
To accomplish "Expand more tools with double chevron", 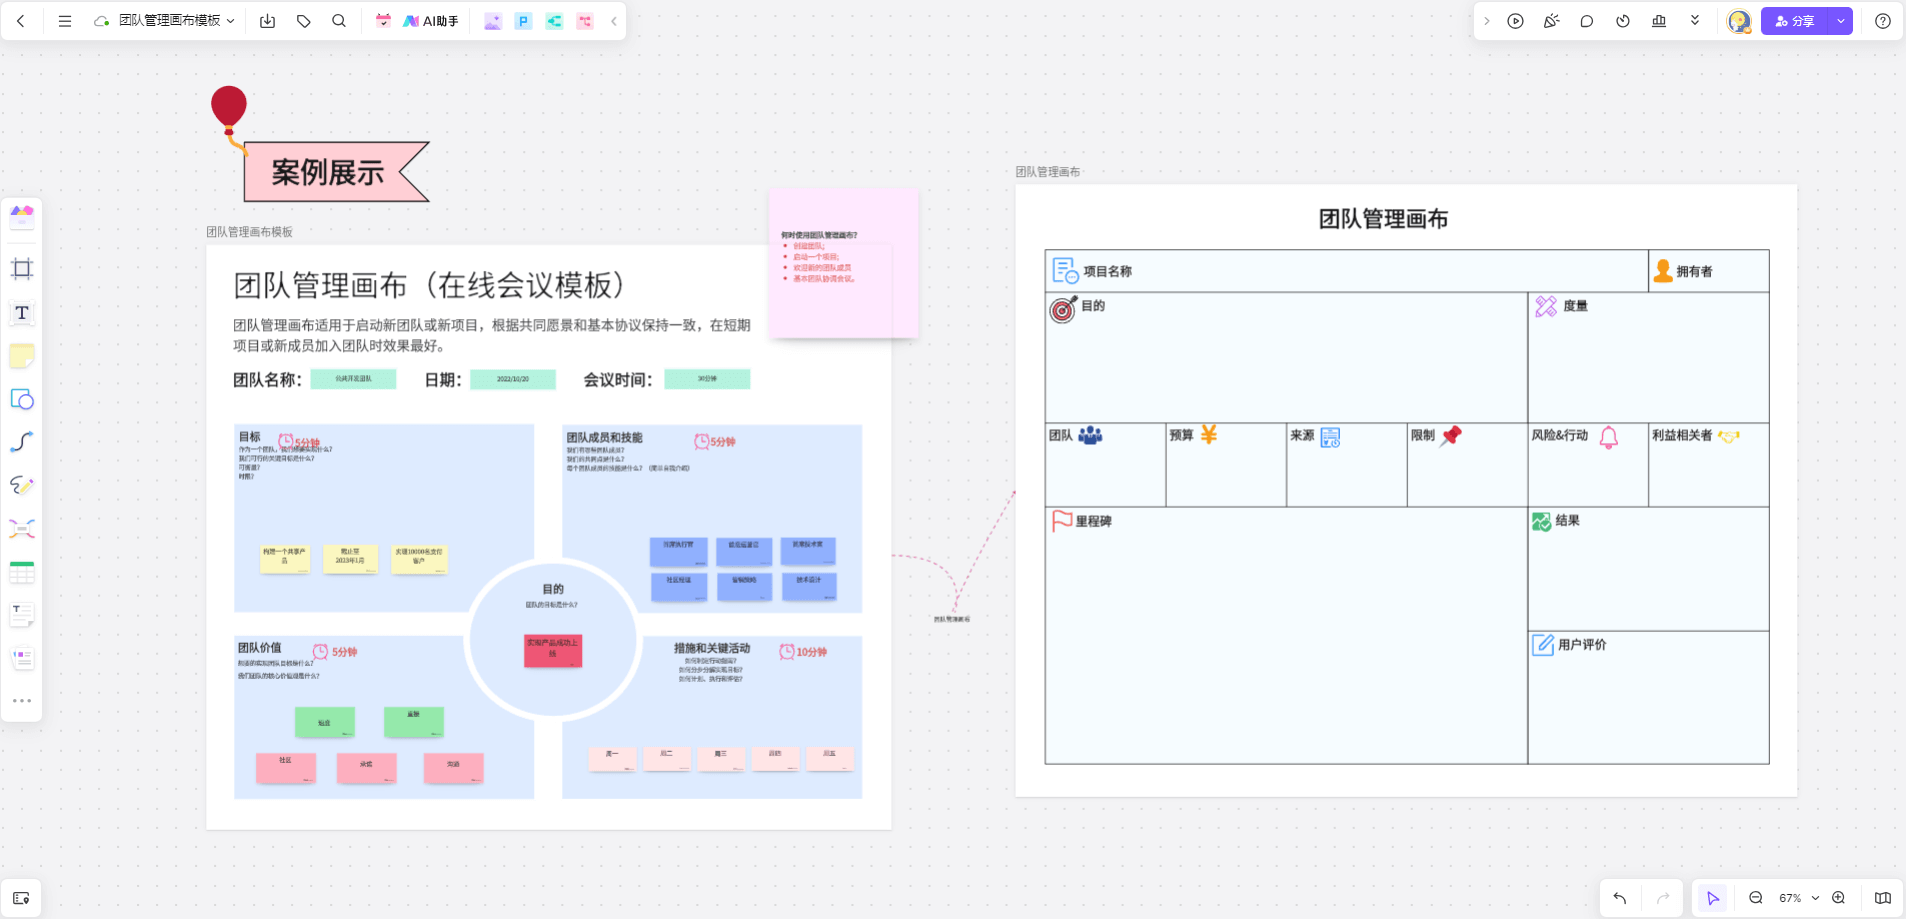I will pos(1695,21).
